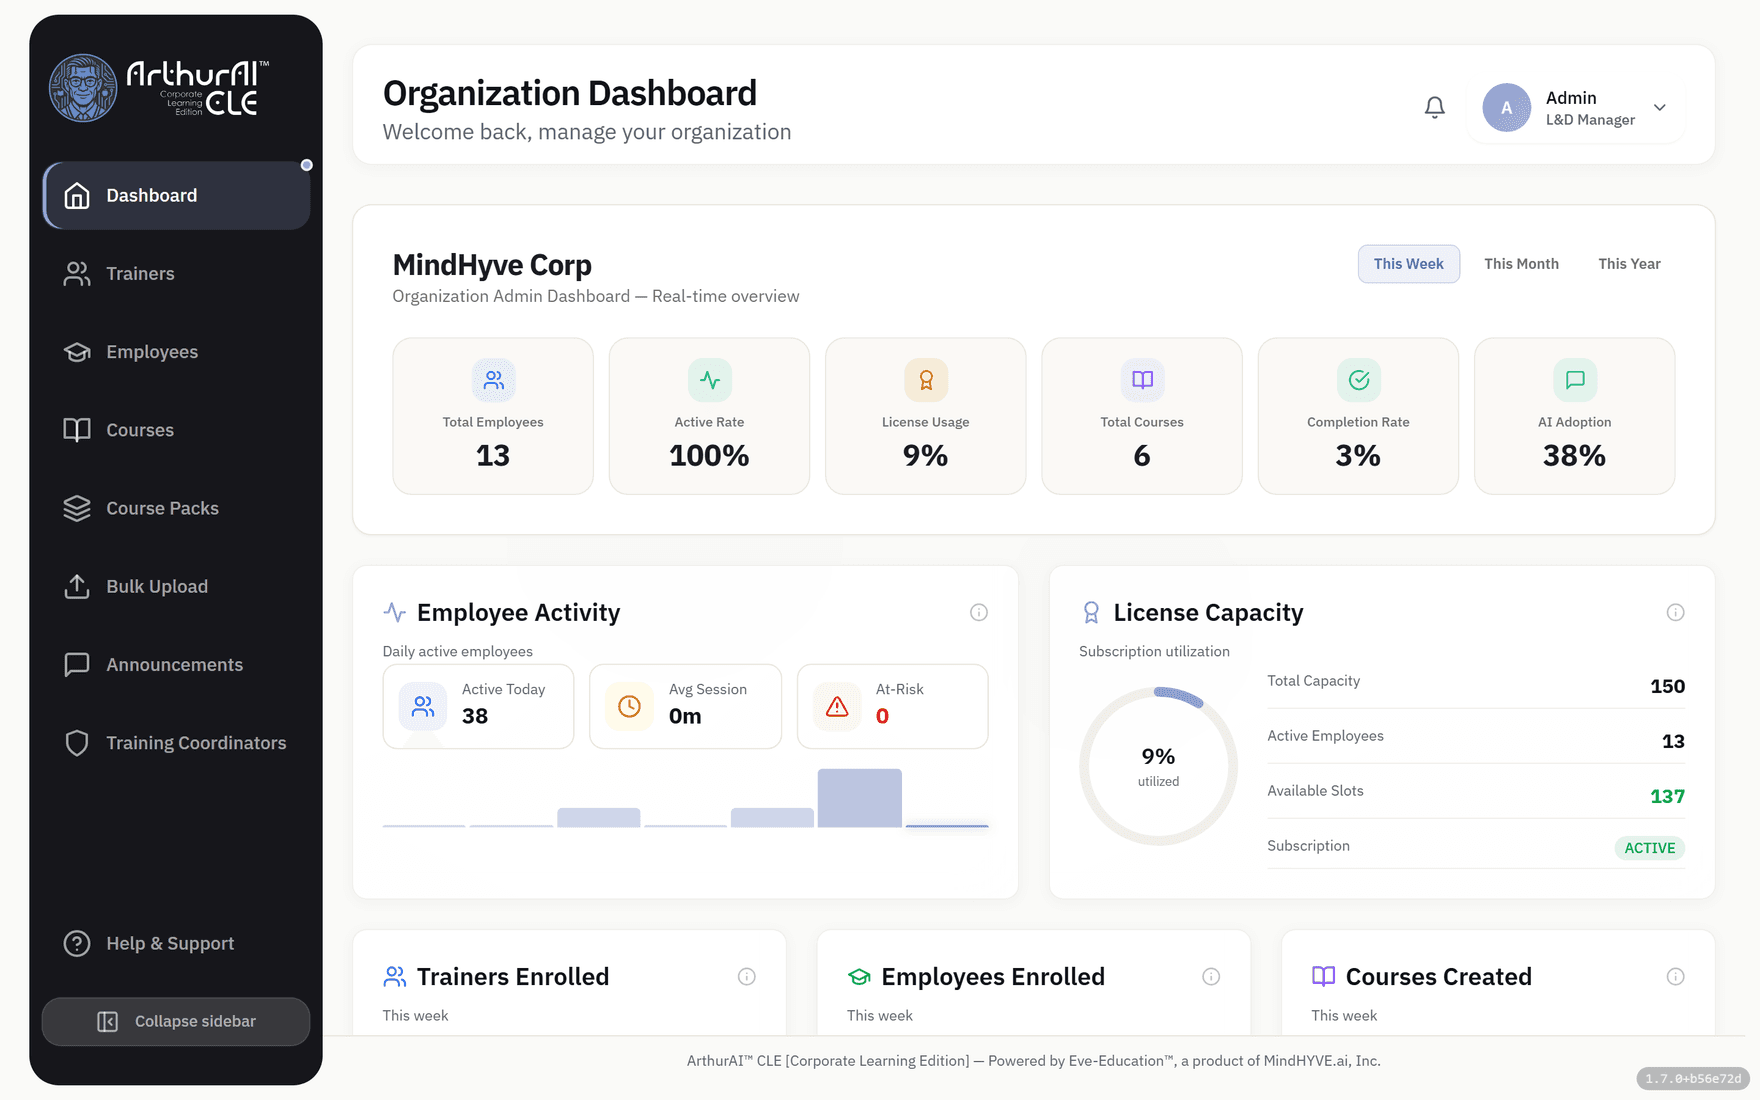Click the Total Courses book icon
Screen dimensions: 1760x1100
[x=1142, y=380]
